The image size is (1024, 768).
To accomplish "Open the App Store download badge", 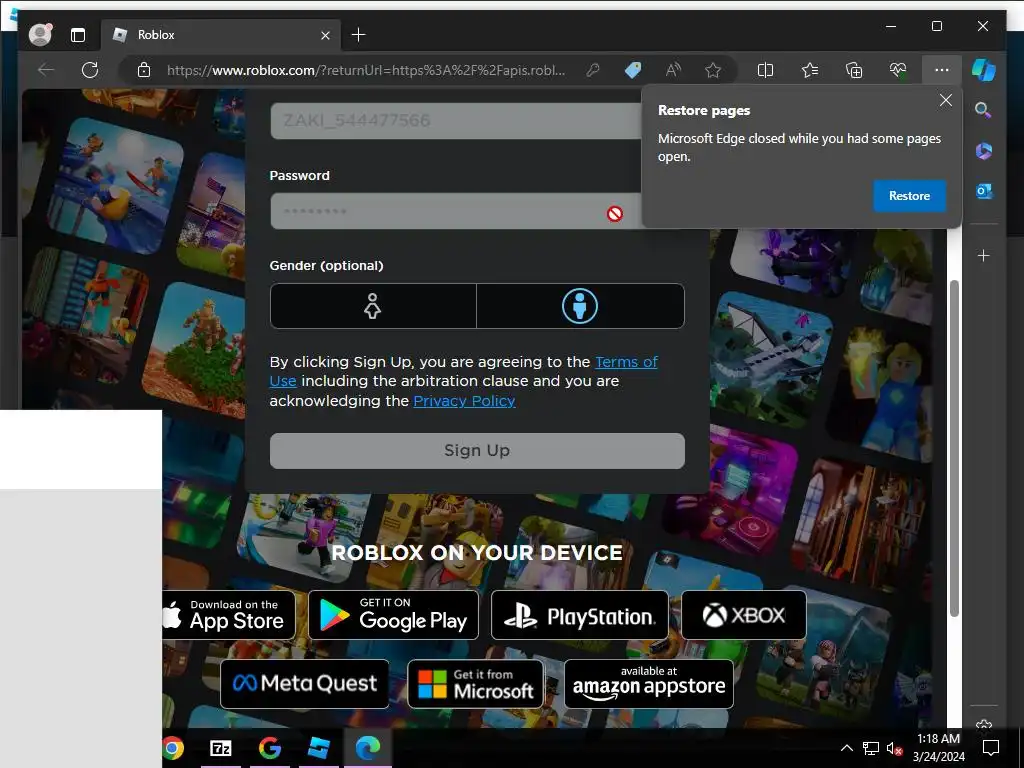I will coord(229,615).
